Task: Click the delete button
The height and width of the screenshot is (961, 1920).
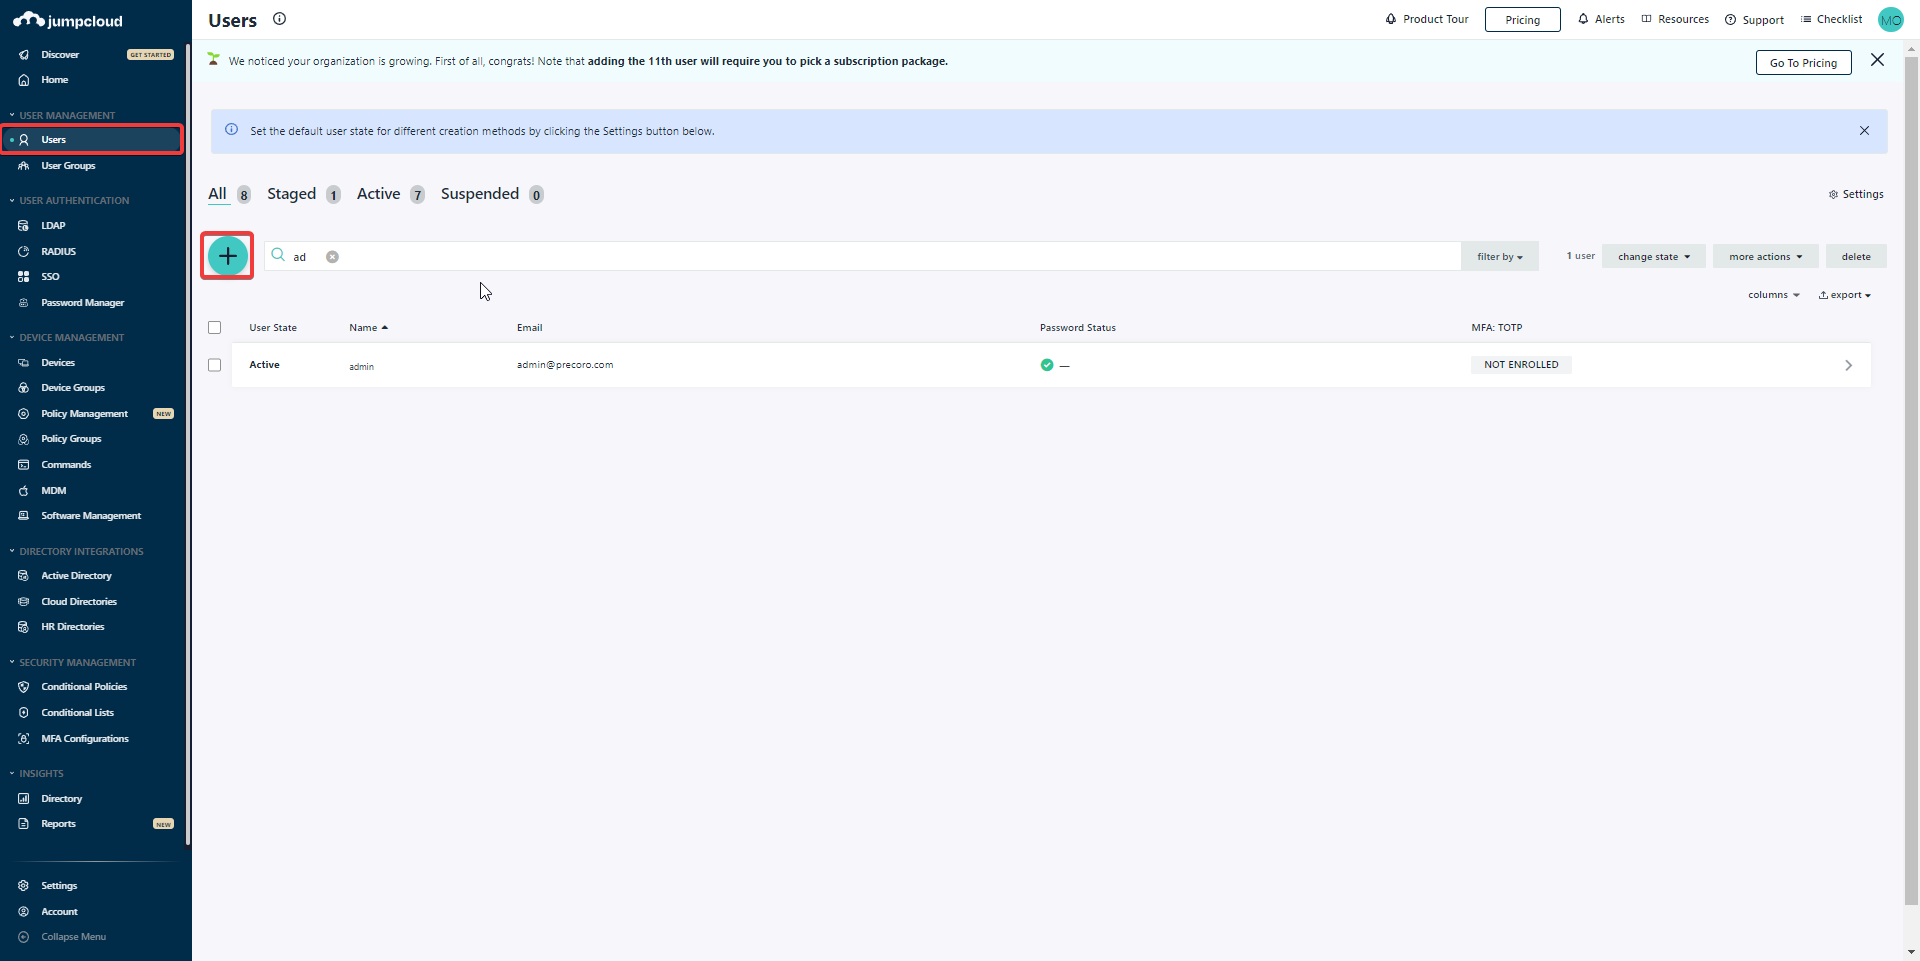Action: tap(1856, 256)
